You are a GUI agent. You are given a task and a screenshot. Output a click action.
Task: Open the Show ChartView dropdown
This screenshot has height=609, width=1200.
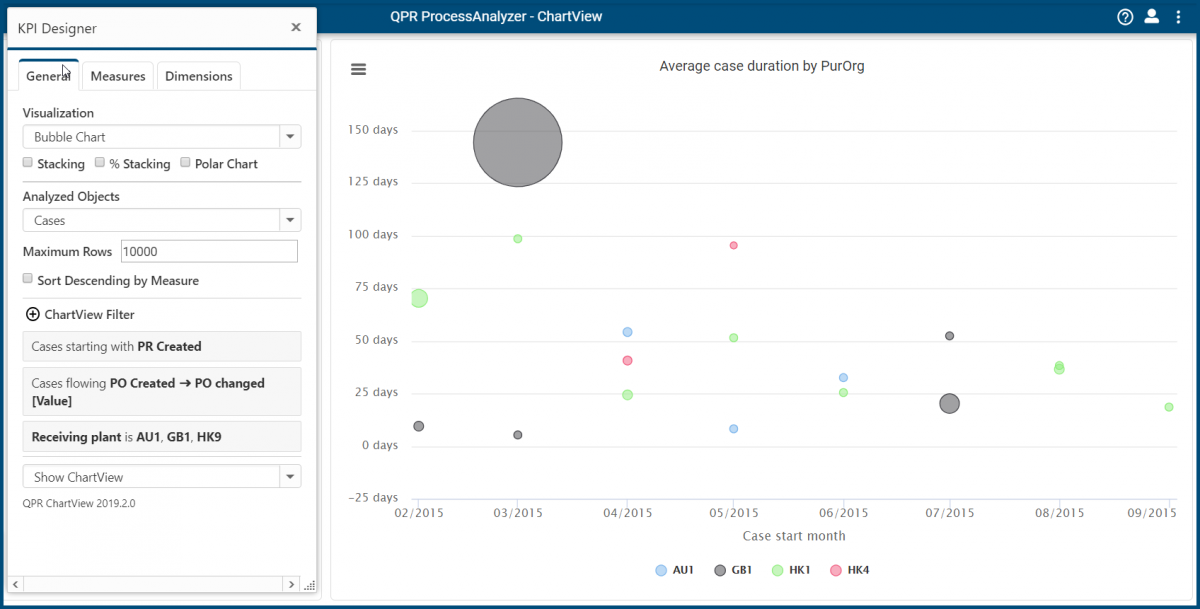(x=162, y=477)
